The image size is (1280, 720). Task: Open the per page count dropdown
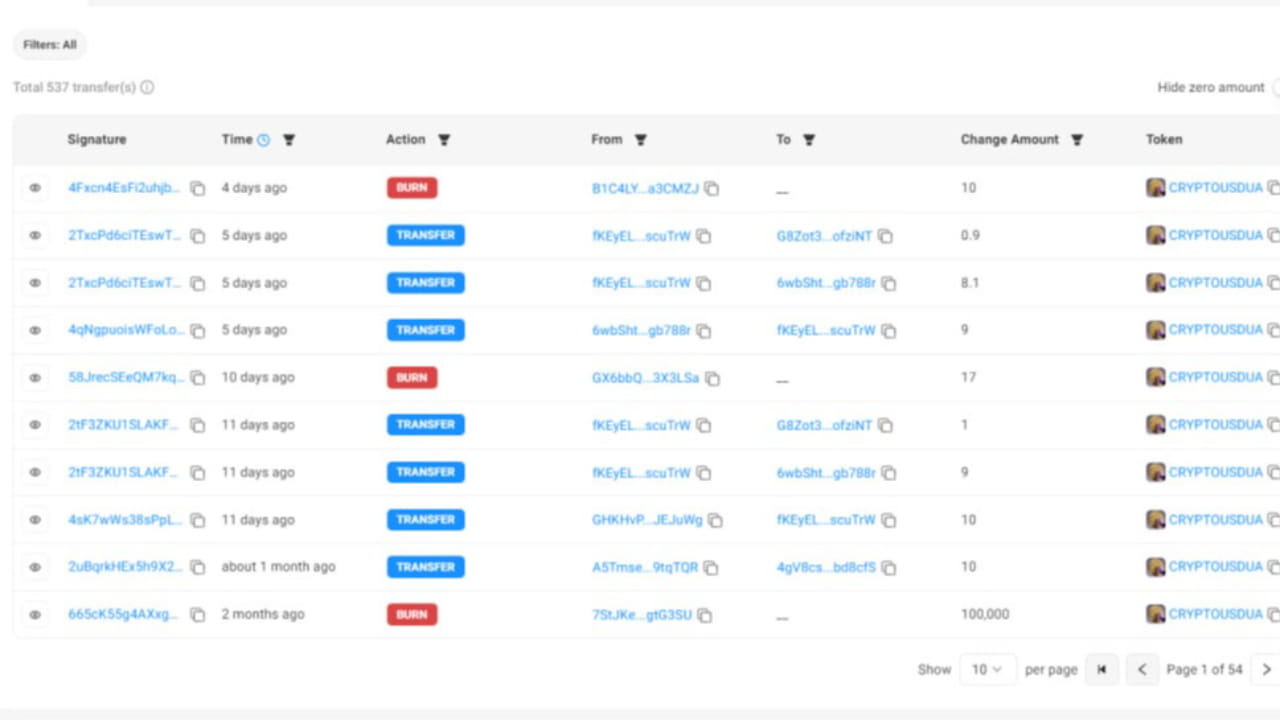(988, 669)
